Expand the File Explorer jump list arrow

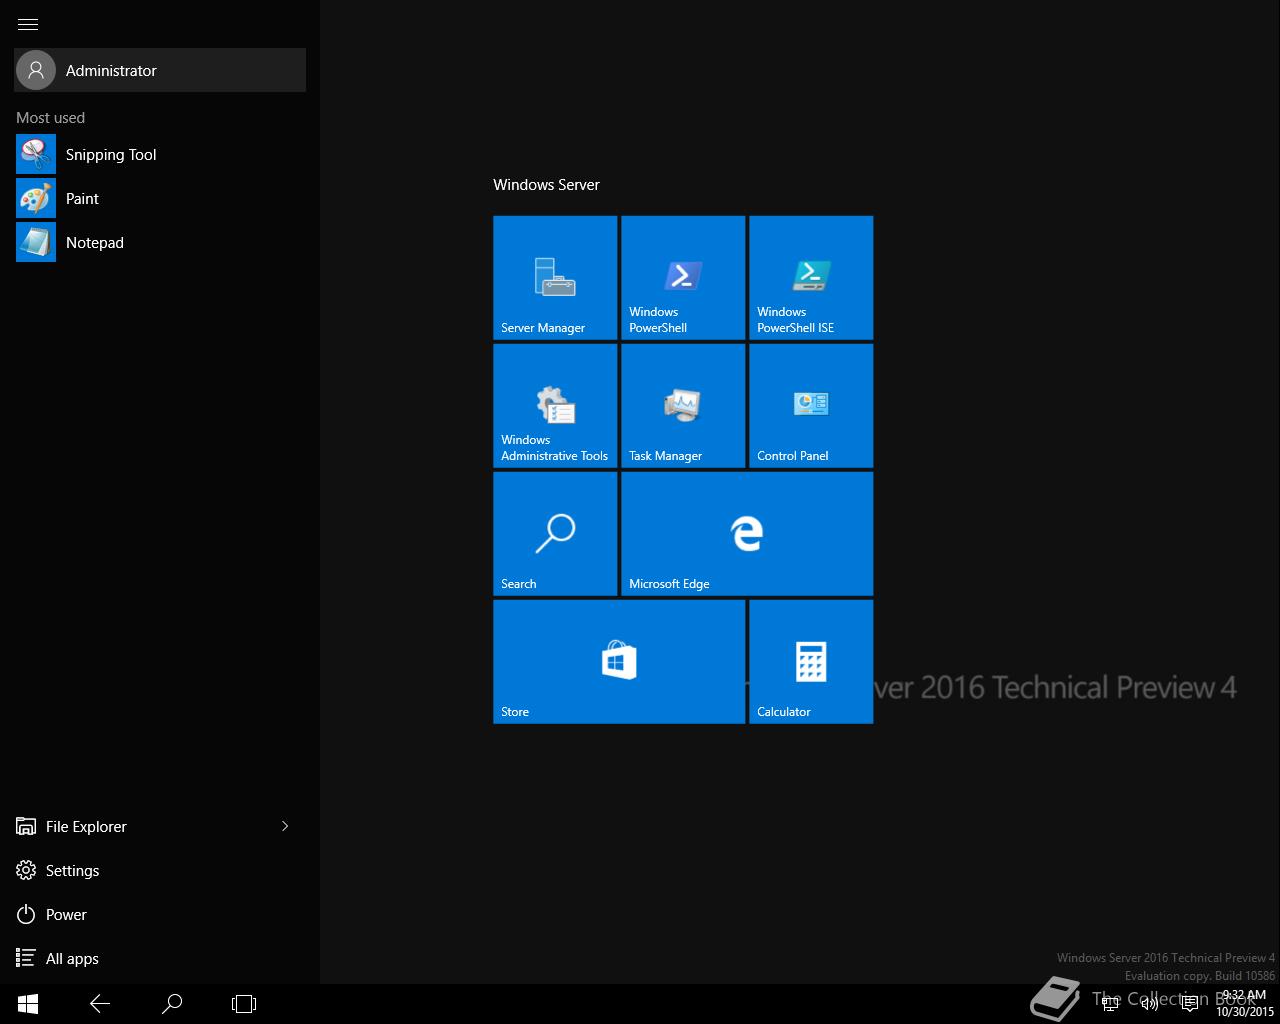285,826
